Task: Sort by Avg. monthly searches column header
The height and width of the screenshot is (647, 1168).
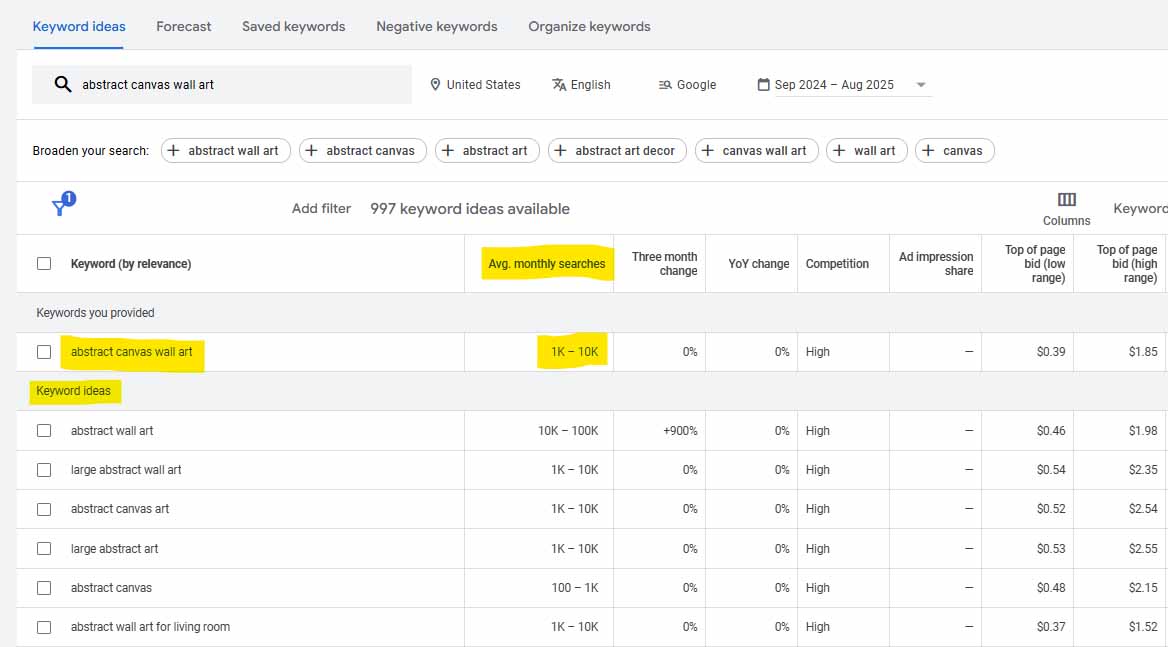Action: [546, 263]
